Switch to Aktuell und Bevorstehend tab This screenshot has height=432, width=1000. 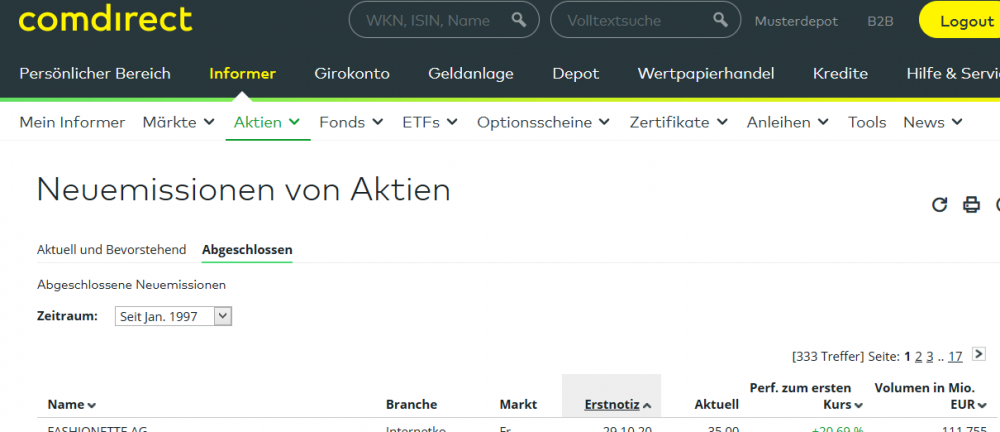(112, 250)
